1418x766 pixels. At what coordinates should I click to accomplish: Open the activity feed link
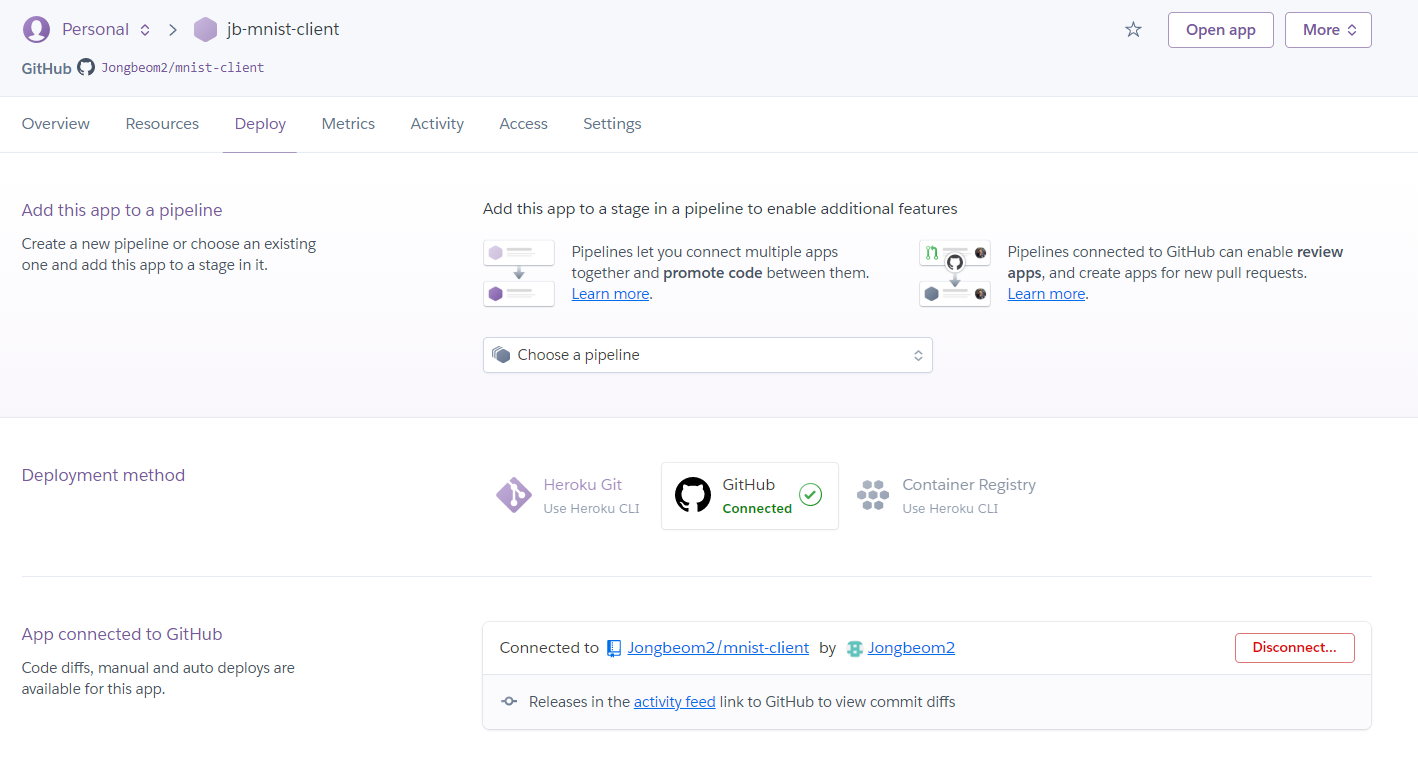tap(675, 702)
